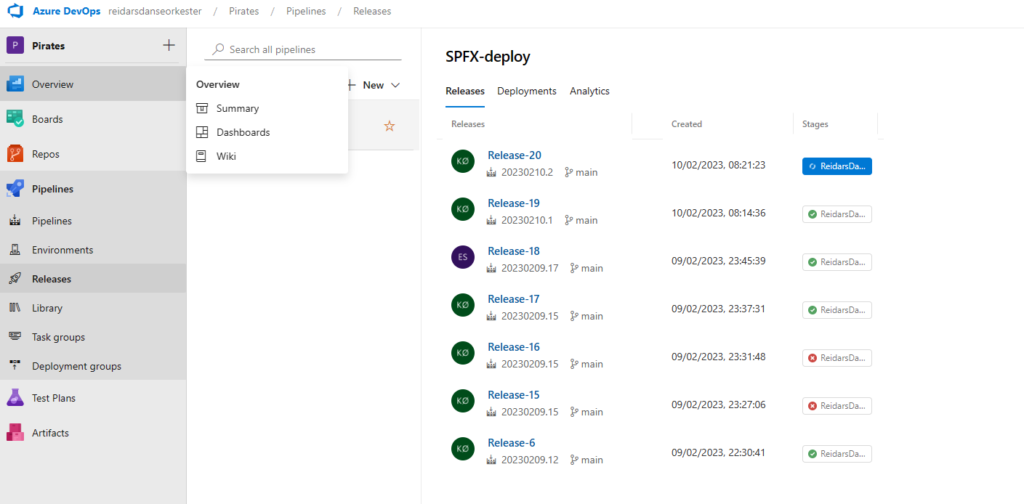Click the Boards sidebar icon
The height and width of the screenshot is (504, 1024).
point(15,119)
